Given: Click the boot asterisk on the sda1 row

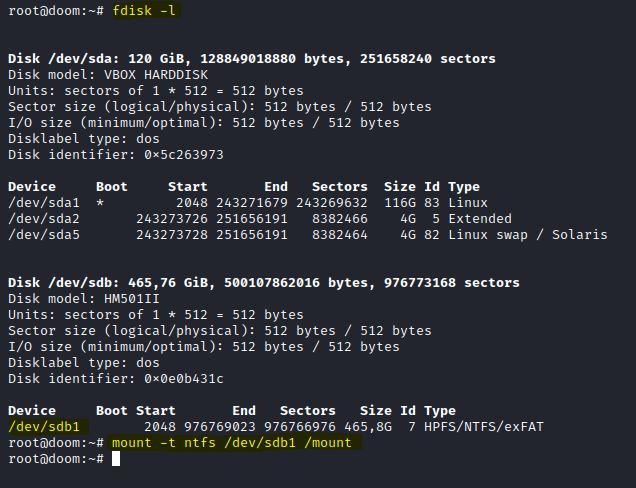Looking at the screenshot, I should [100, 203].
